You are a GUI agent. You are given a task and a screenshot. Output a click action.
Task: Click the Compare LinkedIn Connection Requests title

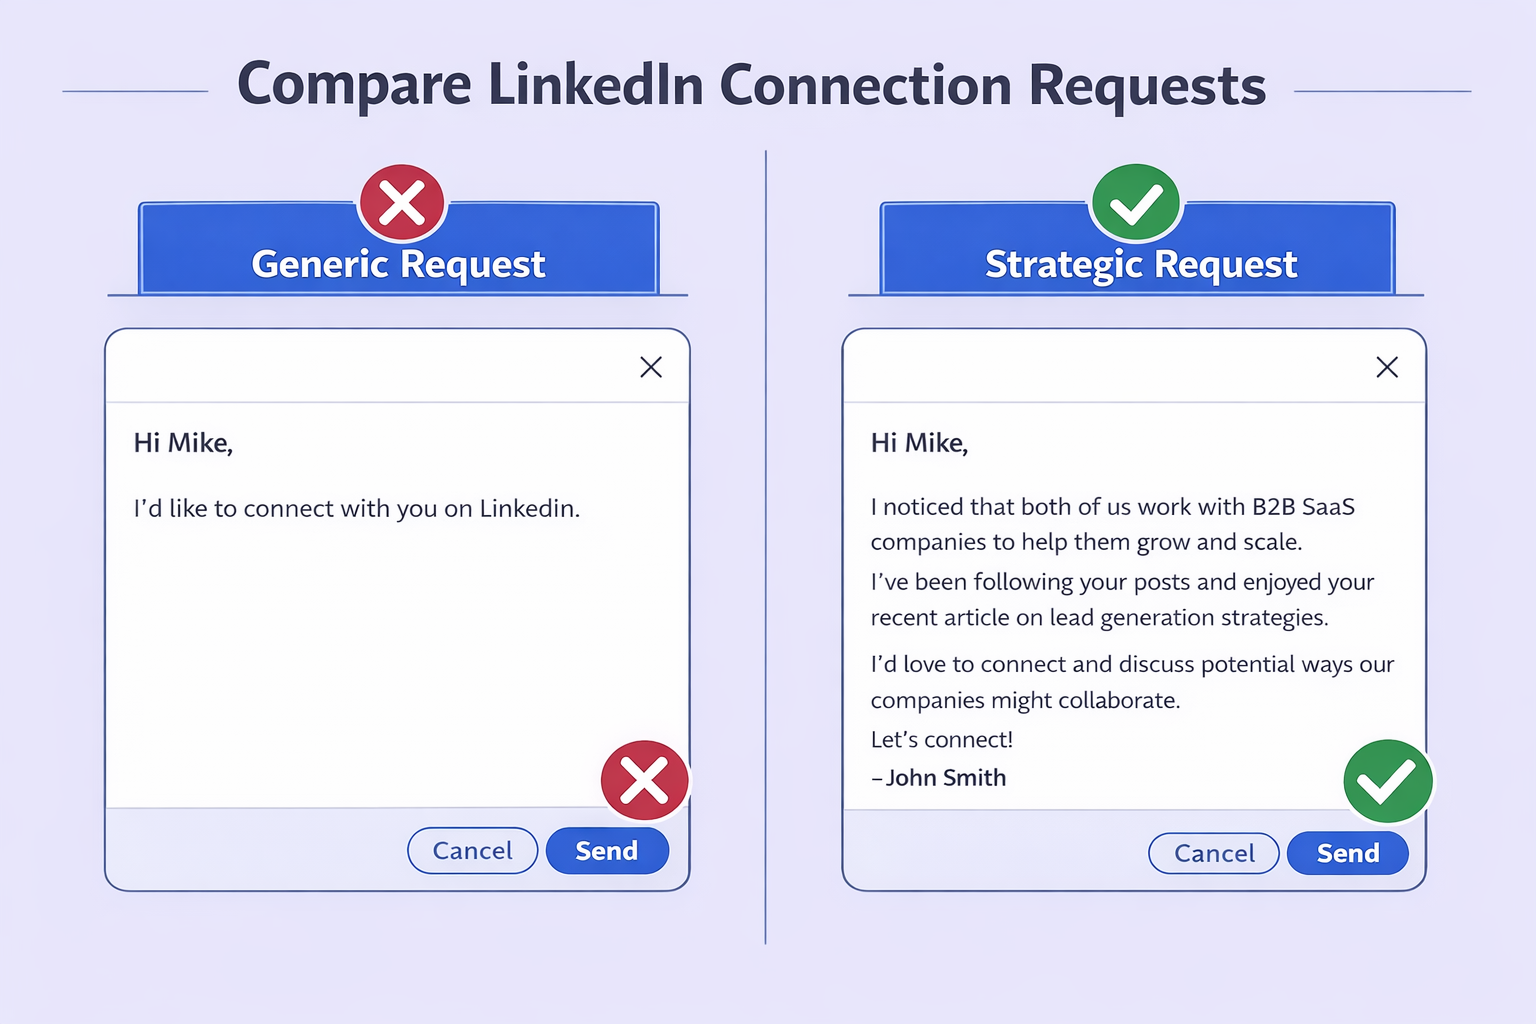(x=751, y=86)
